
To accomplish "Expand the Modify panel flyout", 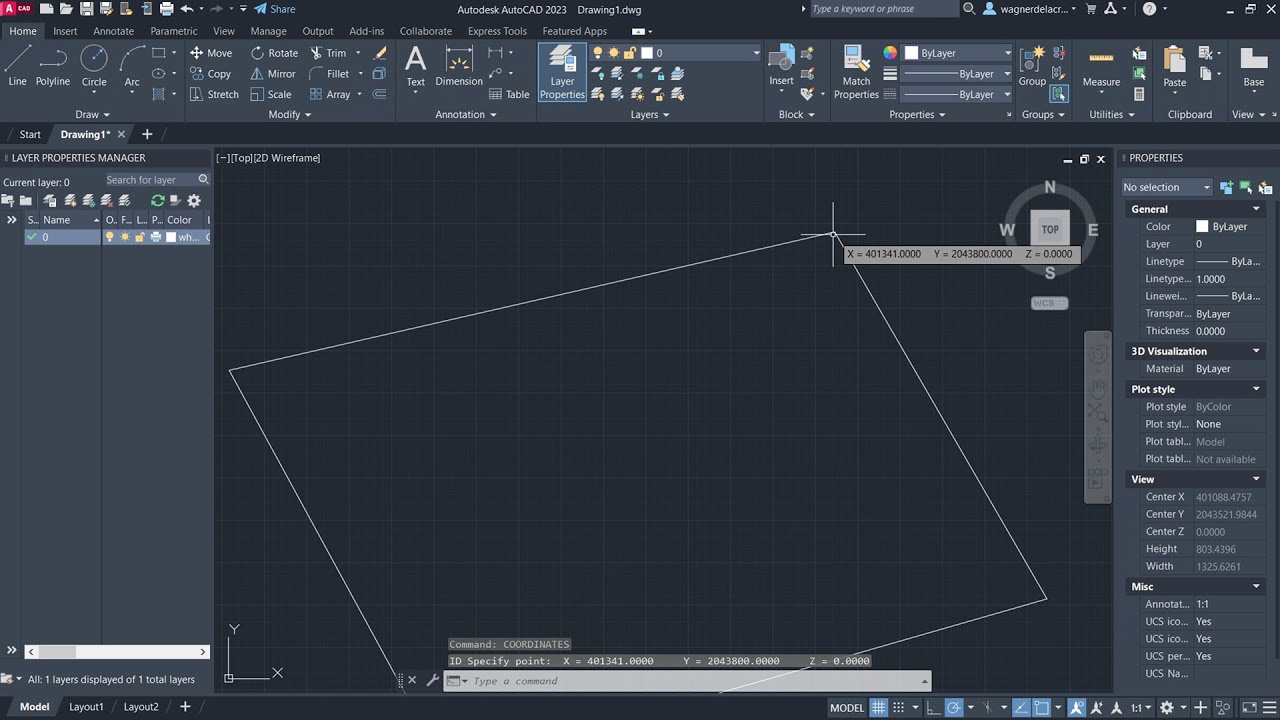I will pos(290,114).
